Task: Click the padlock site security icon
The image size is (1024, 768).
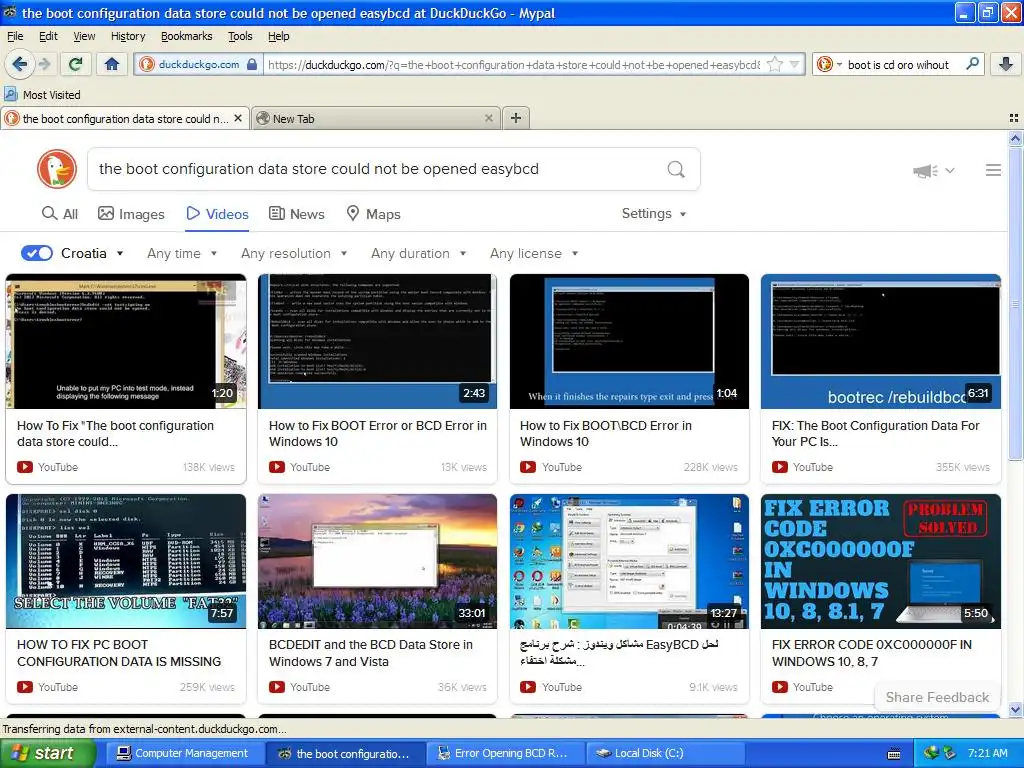Action: (x=252, y=64)
